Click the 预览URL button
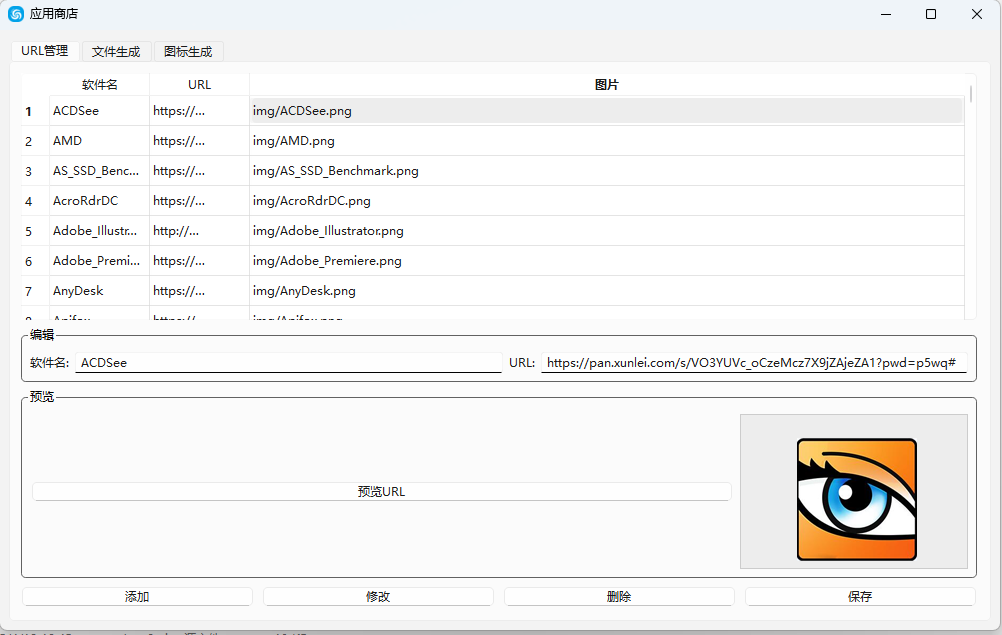This screenshot has height=635, width=1002. coord(382,491)
